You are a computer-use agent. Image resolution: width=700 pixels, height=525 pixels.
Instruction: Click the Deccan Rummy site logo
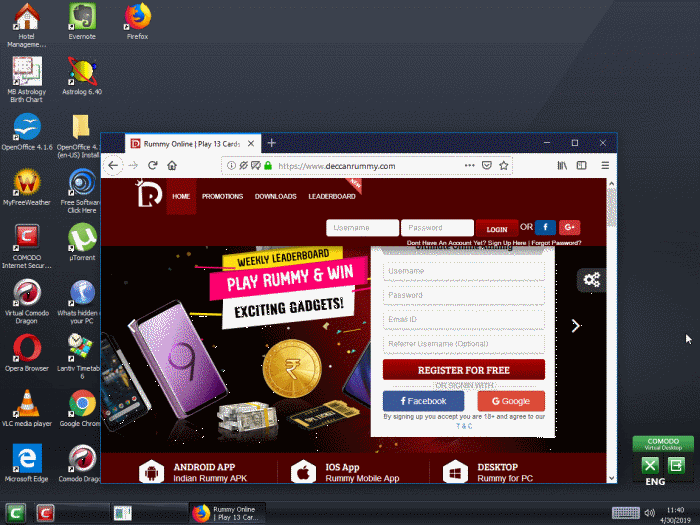[149, 194]
